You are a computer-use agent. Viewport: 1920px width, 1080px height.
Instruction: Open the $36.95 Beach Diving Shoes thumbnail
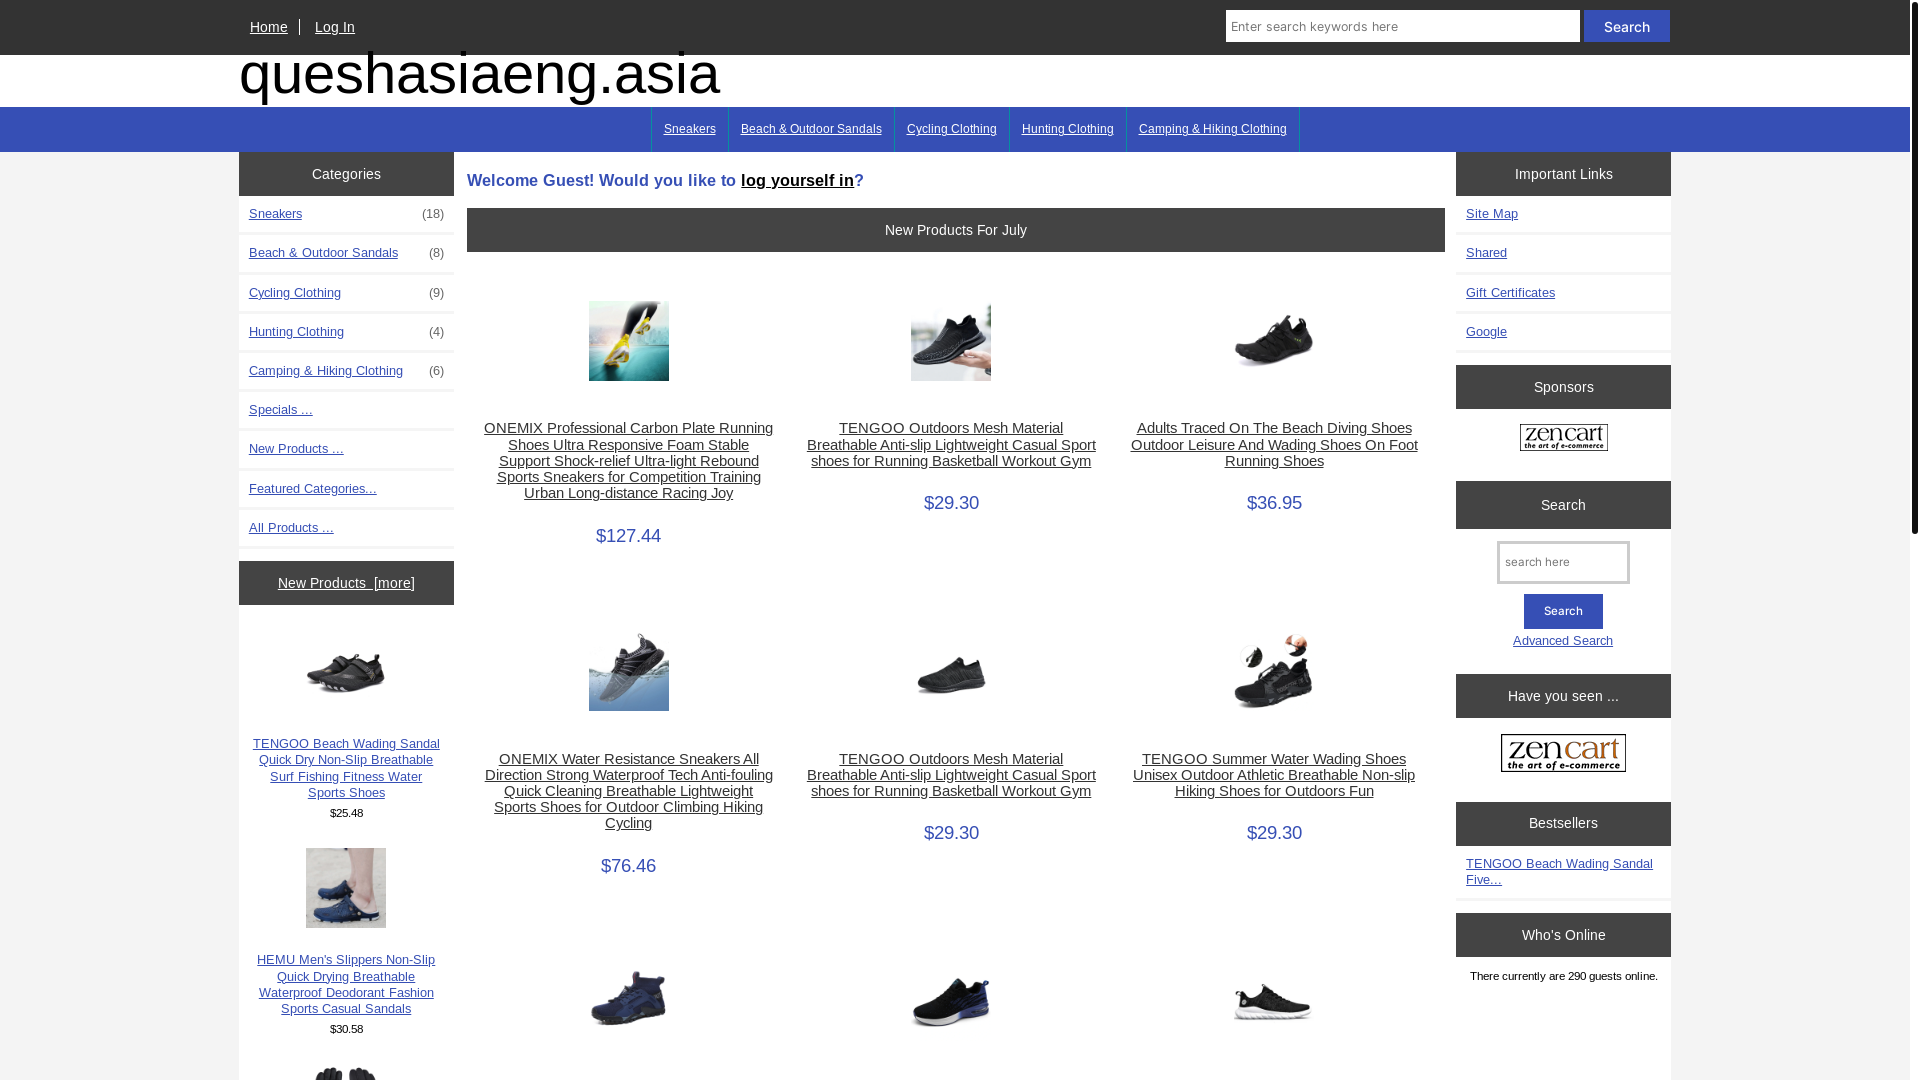(x=1273, y=341)
